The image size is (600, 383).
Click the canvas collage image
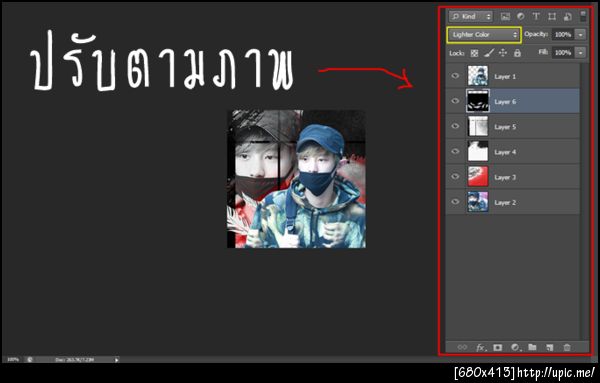(297, 179)
